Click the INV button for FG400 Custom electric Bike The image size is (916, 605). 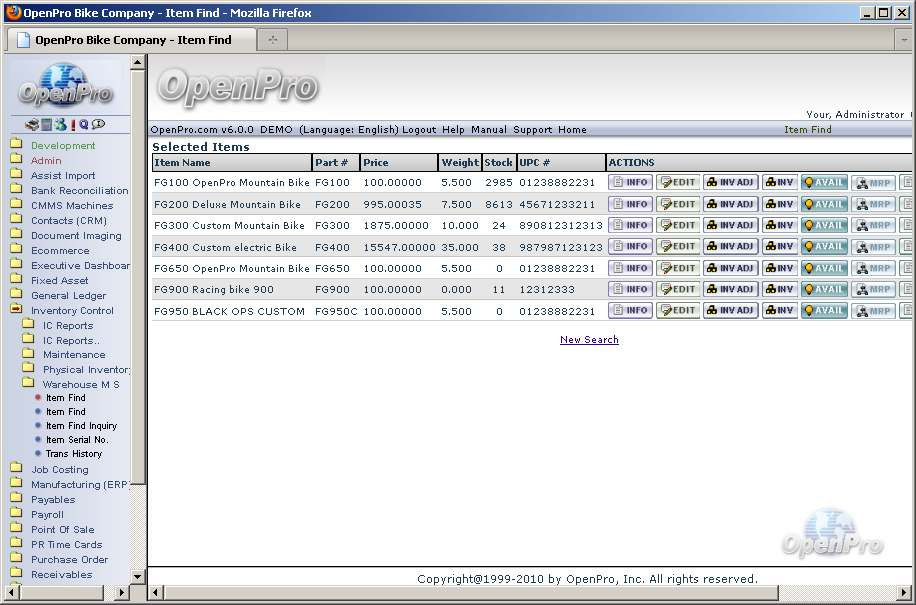(779, 247)
